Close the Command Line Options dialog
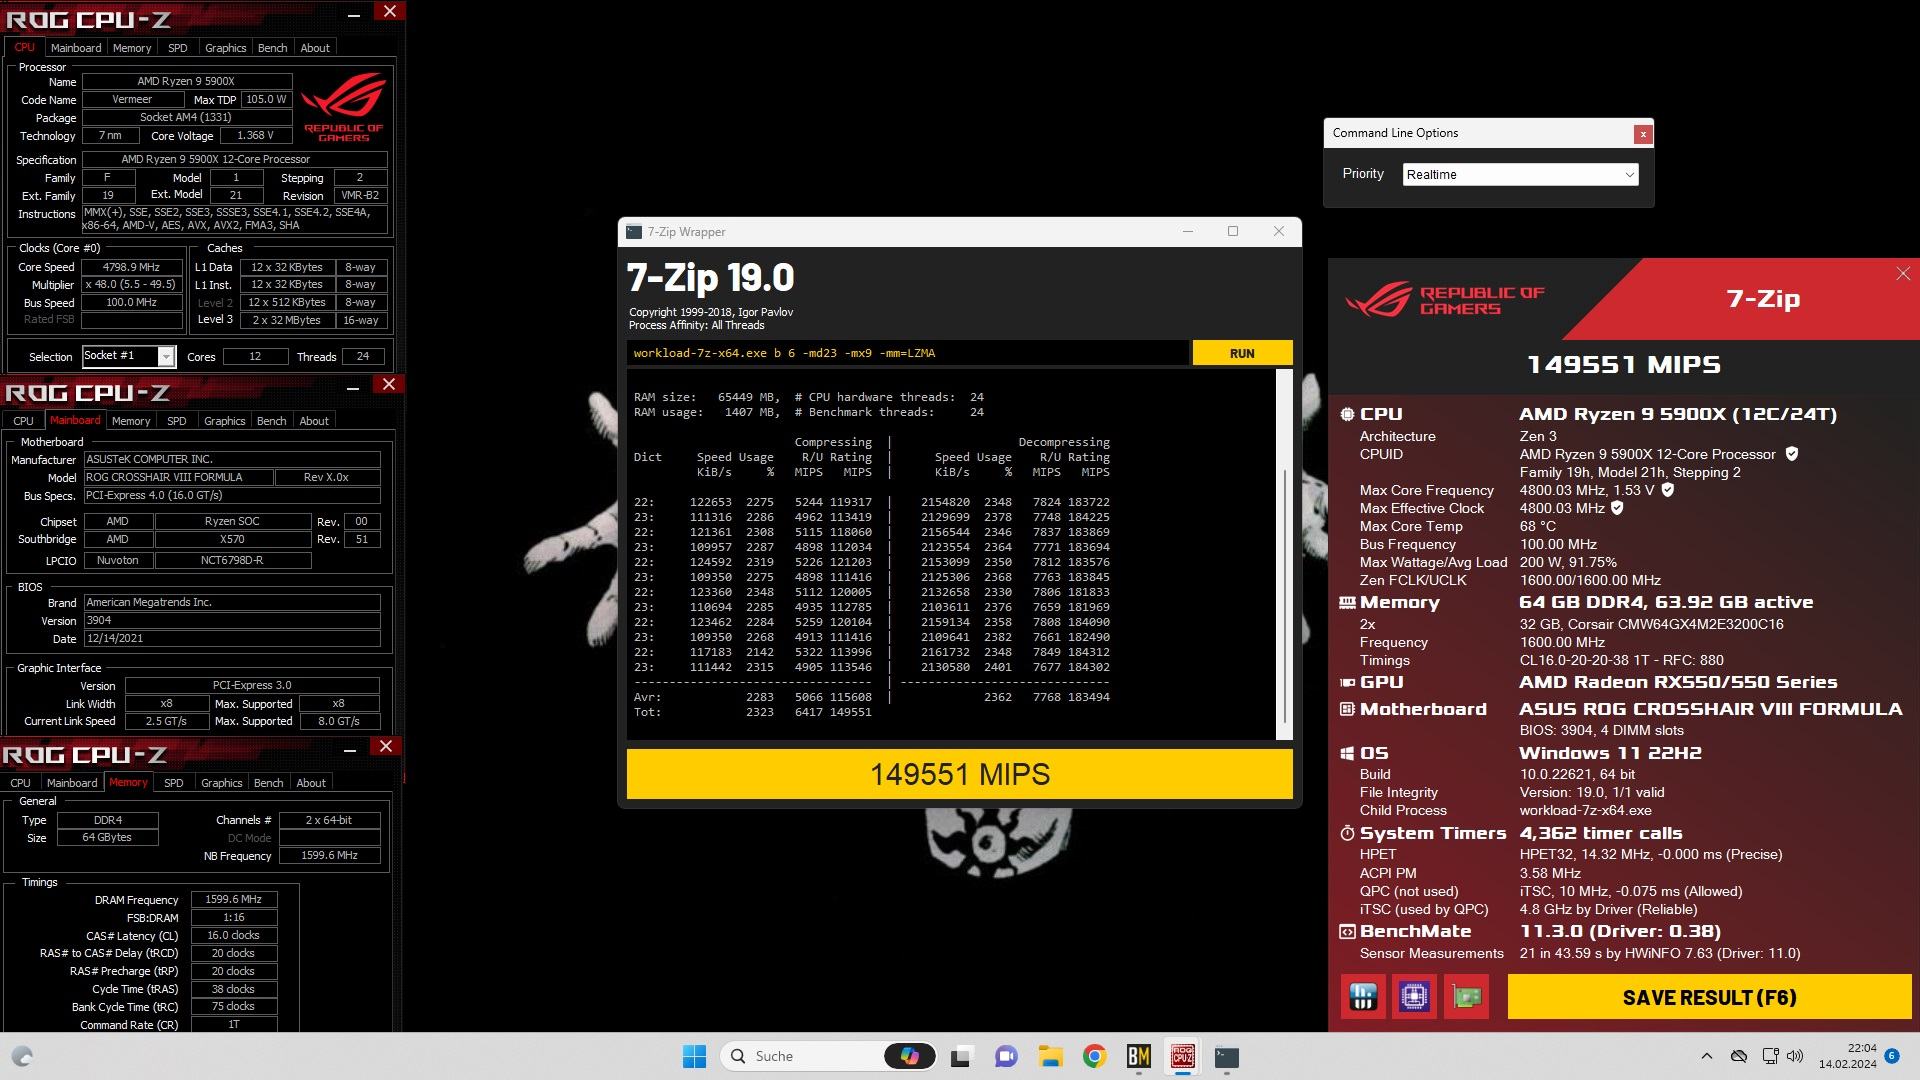Viewport: 1920px width, 1080px height. (1642, 134)
